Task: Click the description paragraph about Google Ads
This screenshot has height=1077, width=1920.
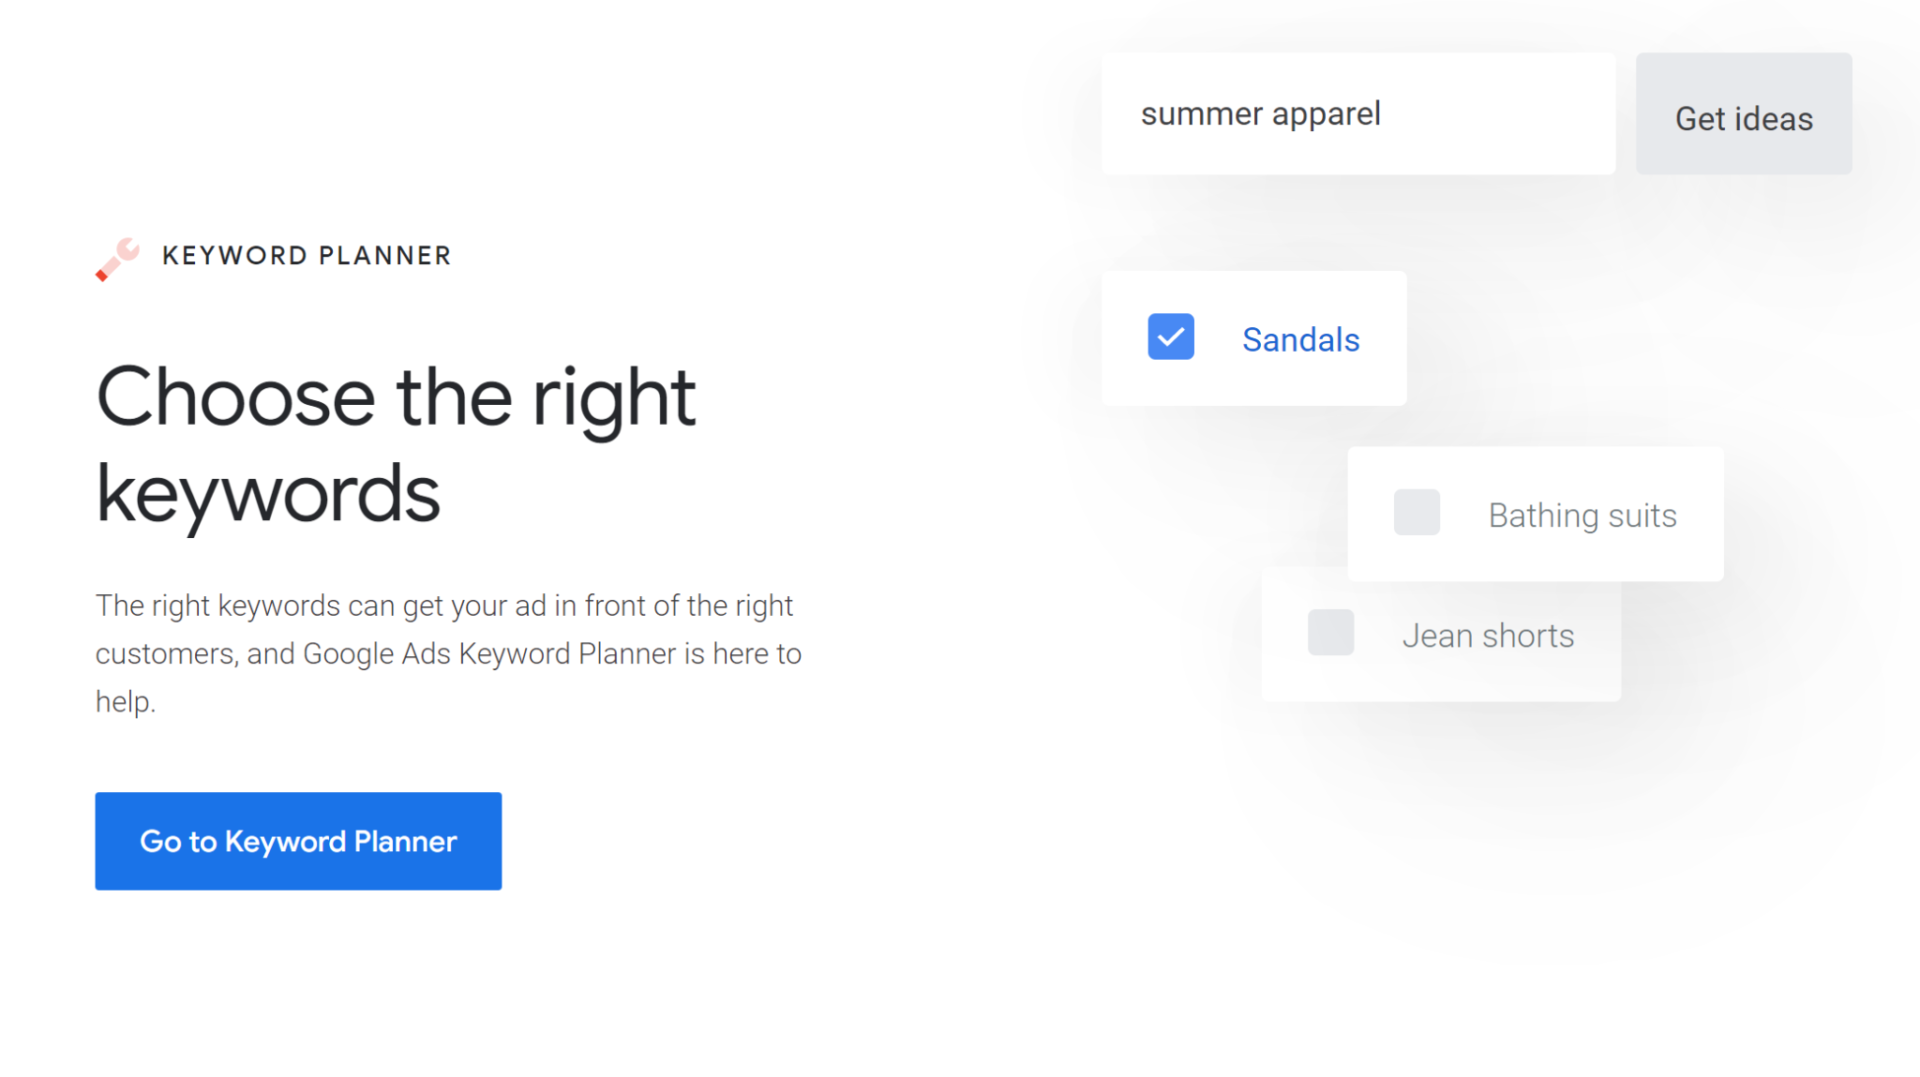Action: [x=448, y=653]
